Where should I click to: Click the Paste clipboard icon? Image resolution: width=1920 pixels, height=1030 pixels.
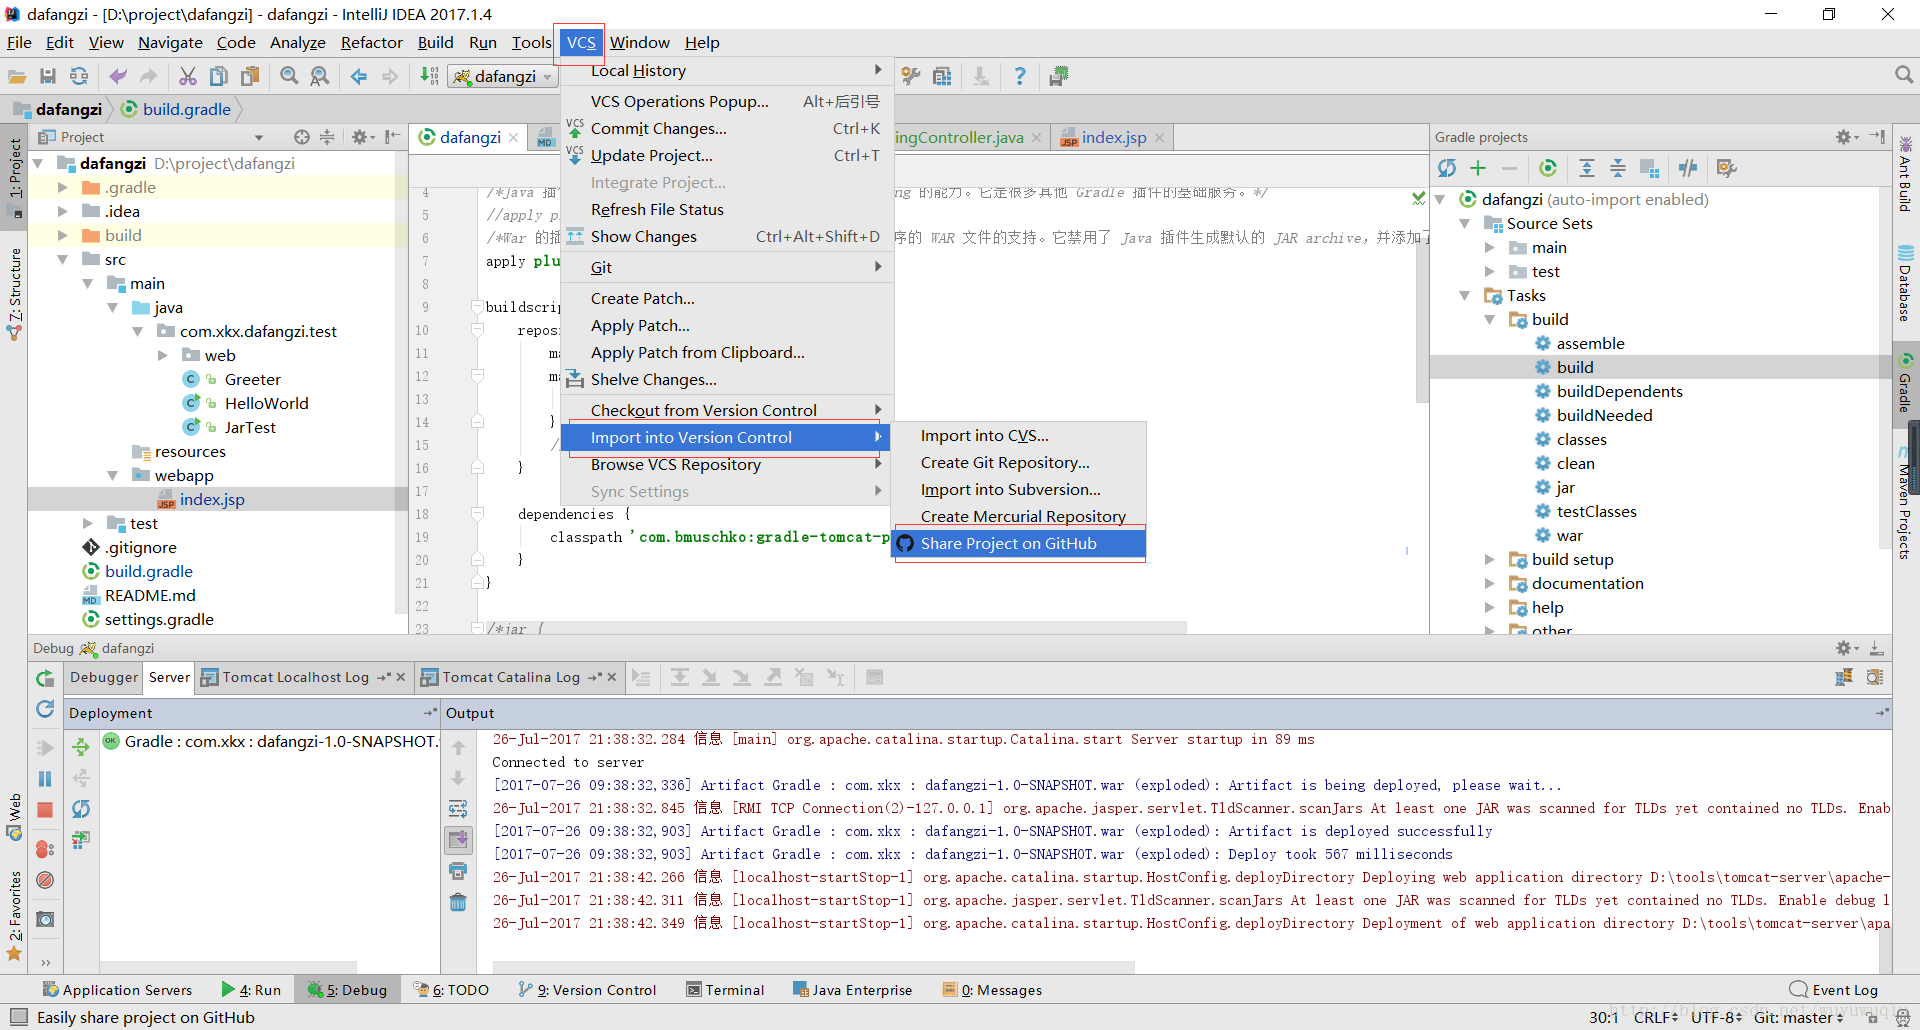coord(250,76)
